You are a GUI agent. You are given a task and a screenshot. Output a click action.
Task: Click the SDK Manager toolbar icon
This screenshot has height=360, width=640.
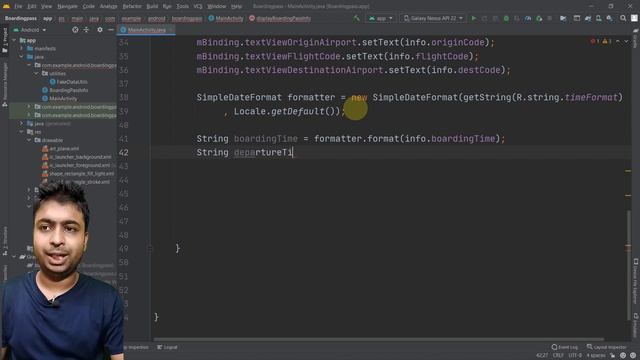[609, 18]
